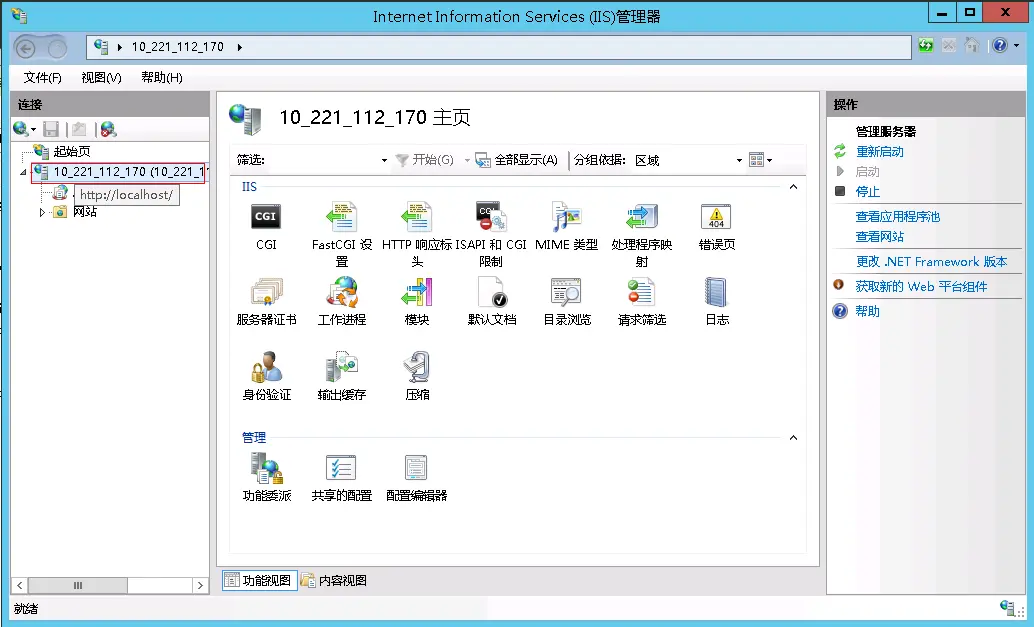Switch to 功能视图 tab

tap(259, 580)
